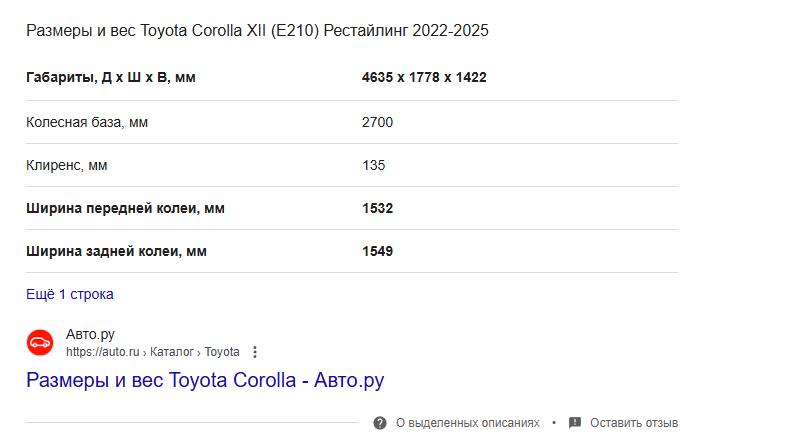Click the Авто.ру site name
This screenshot has width=792, height=441.
click(90, 334)
